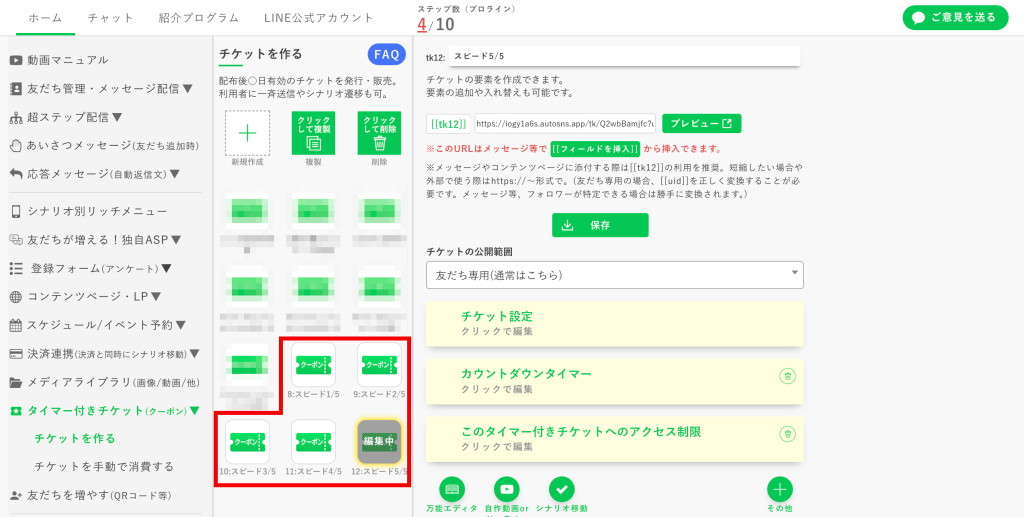The width and height of the screenshot is (1024, 517).
Task: Delete the アクセス制限 element via trash icon
Action: [x=788, y=433]
